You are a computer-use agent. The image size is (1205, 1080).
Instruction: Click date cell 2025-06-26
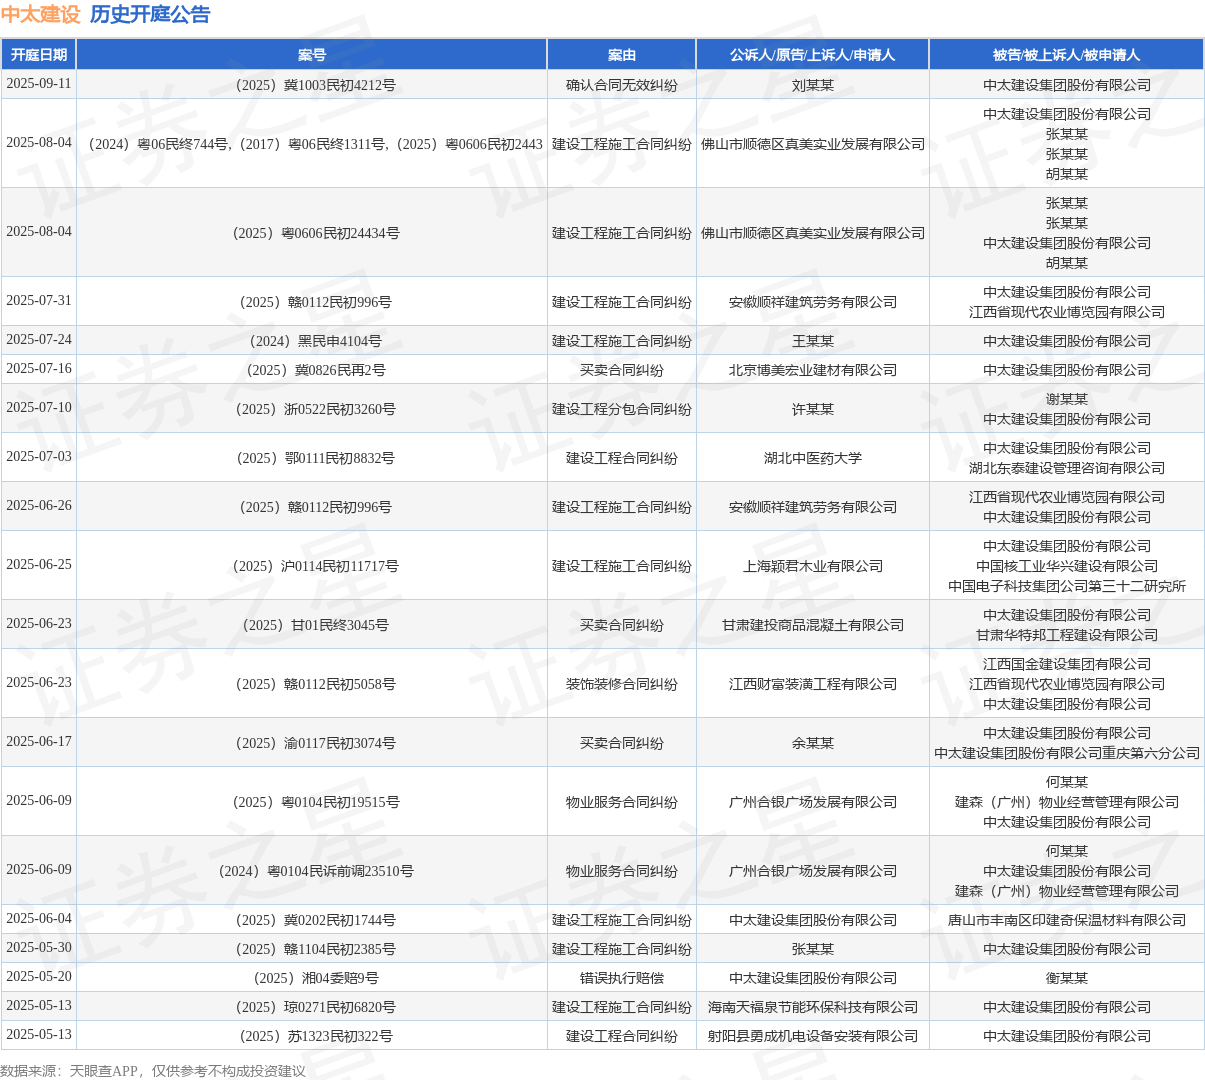[39, 506]
